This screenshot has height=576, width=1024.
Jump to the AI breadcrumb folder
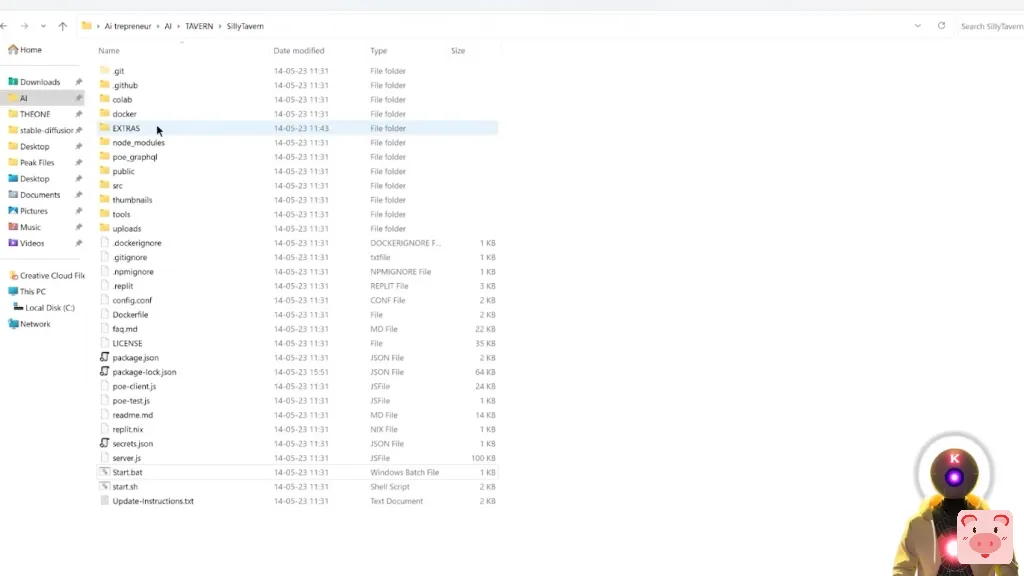point(168,26)
